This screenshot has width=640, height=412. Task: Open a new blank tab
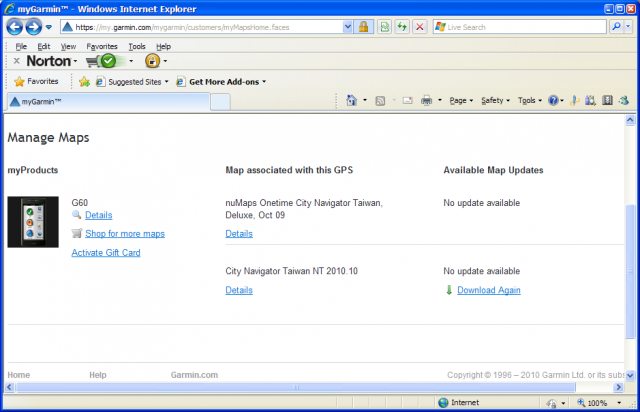click(220, 102)
